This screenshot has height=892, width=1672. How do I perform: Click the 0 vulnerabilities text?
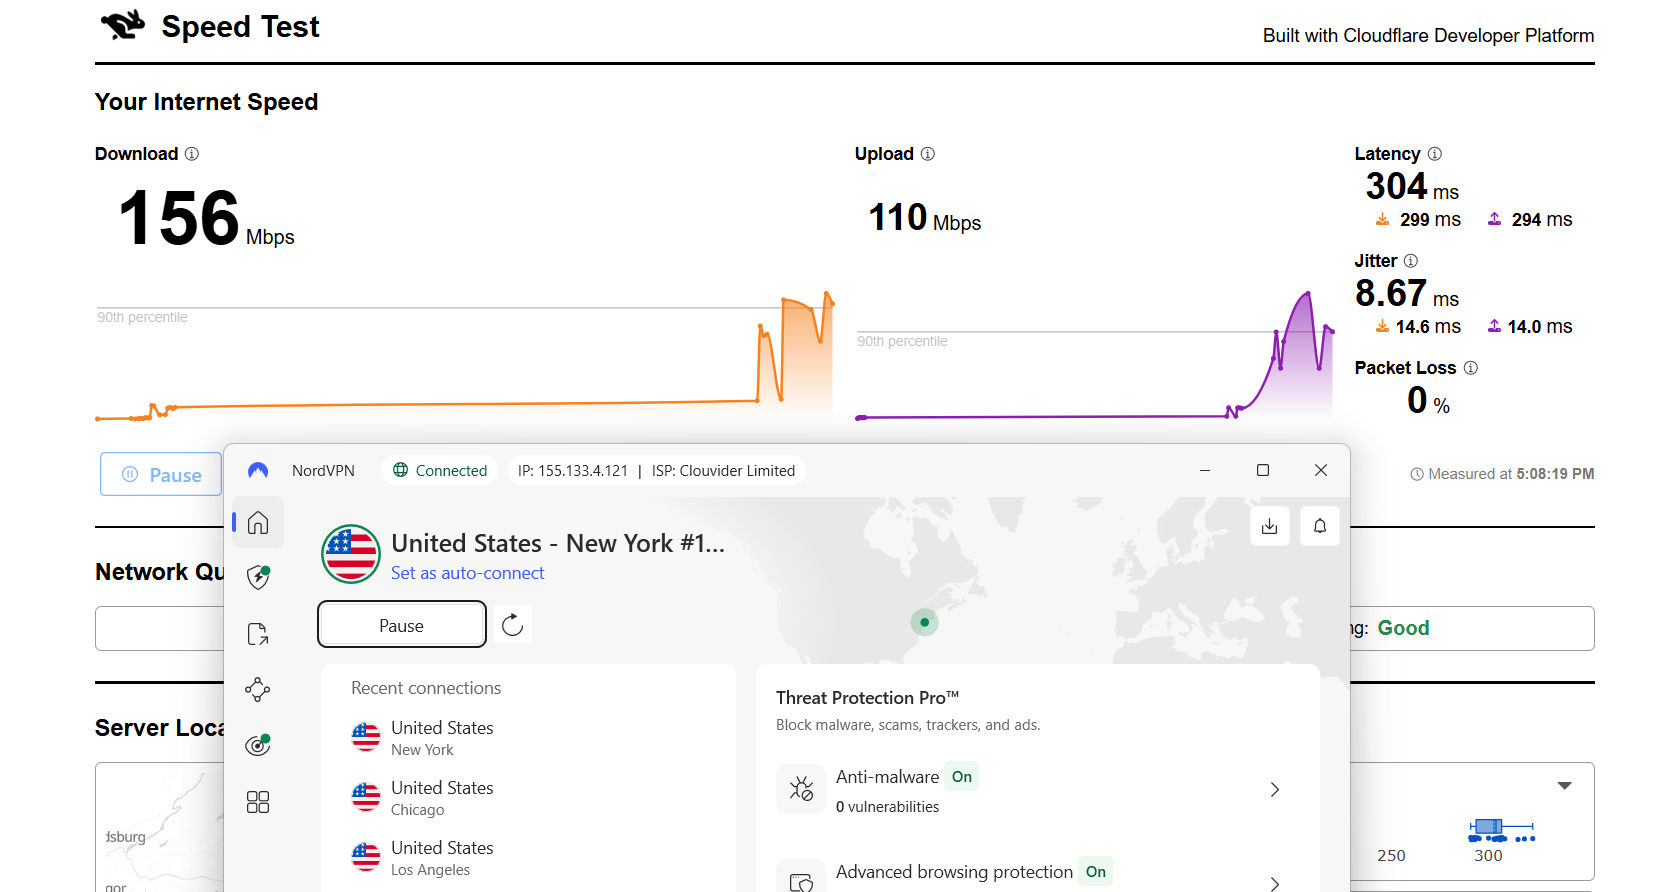(x=888, y=807)
